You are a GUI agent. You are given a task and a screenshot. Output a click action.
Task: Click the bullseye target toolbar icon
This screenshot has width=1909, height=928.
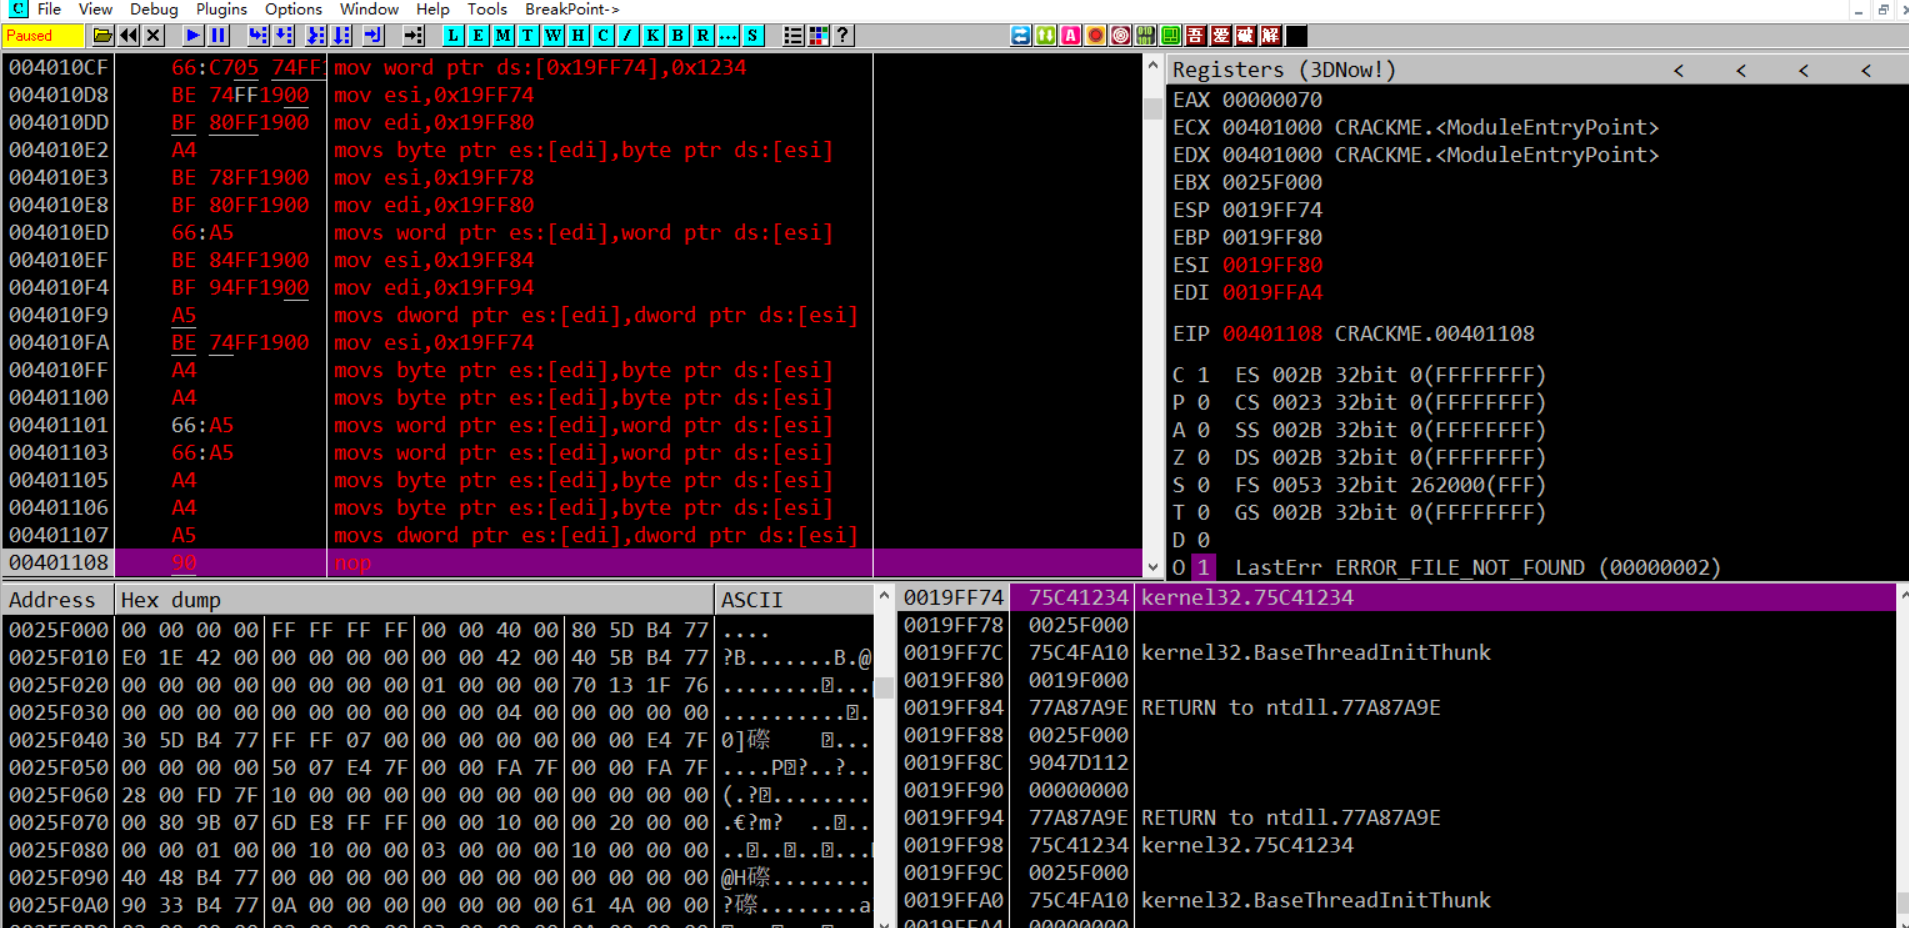1120,36
